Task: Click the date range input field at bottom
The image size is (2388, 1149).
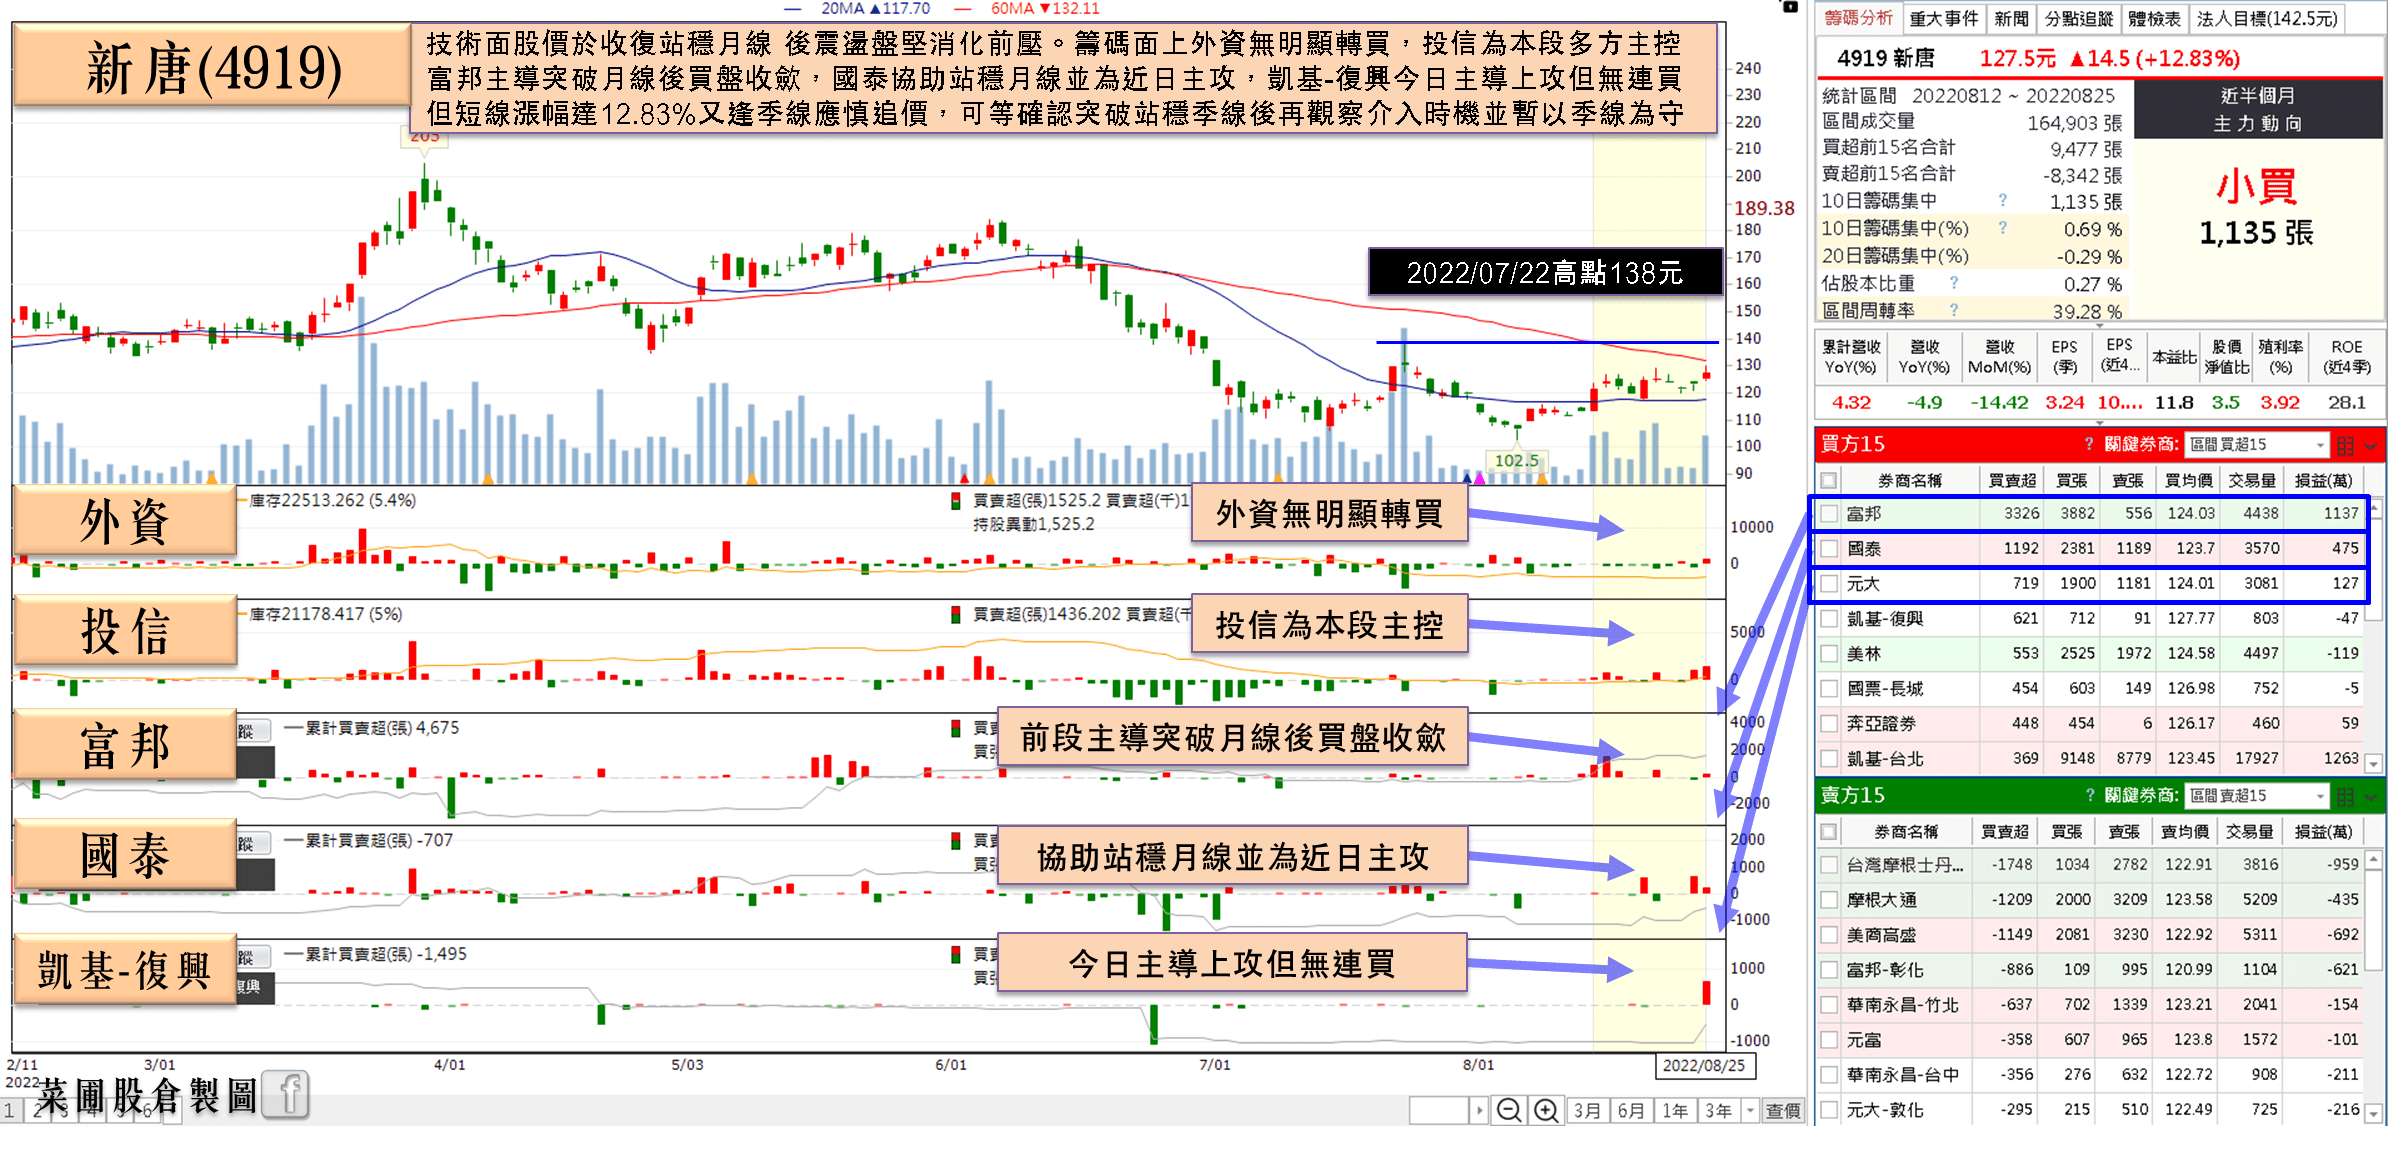Action: click(x=1439, y=1110)
